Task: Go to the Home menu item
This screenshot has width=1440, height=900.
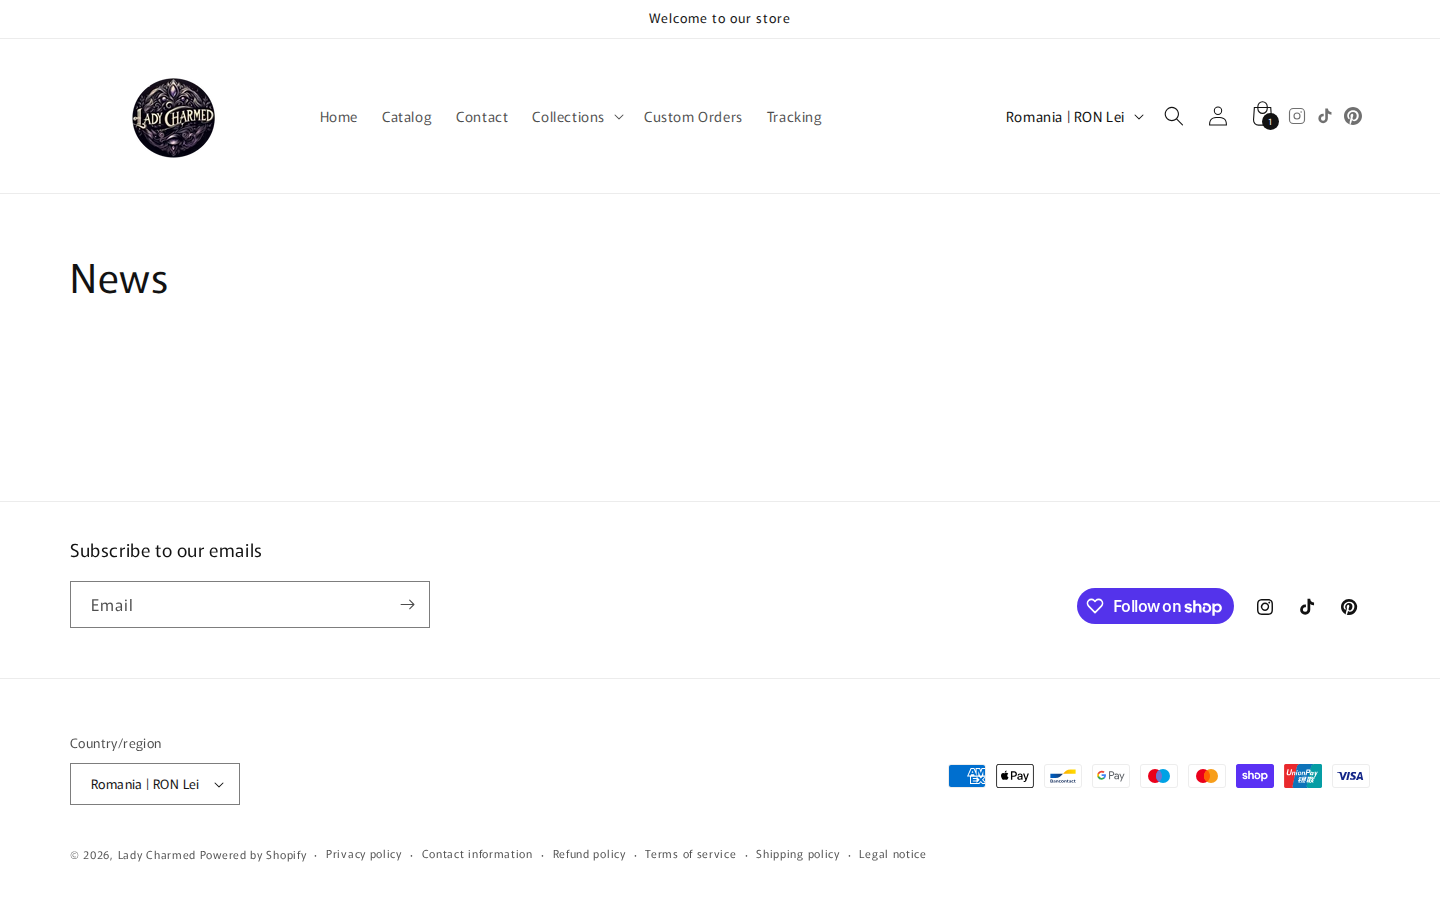Action: (338, 117)
